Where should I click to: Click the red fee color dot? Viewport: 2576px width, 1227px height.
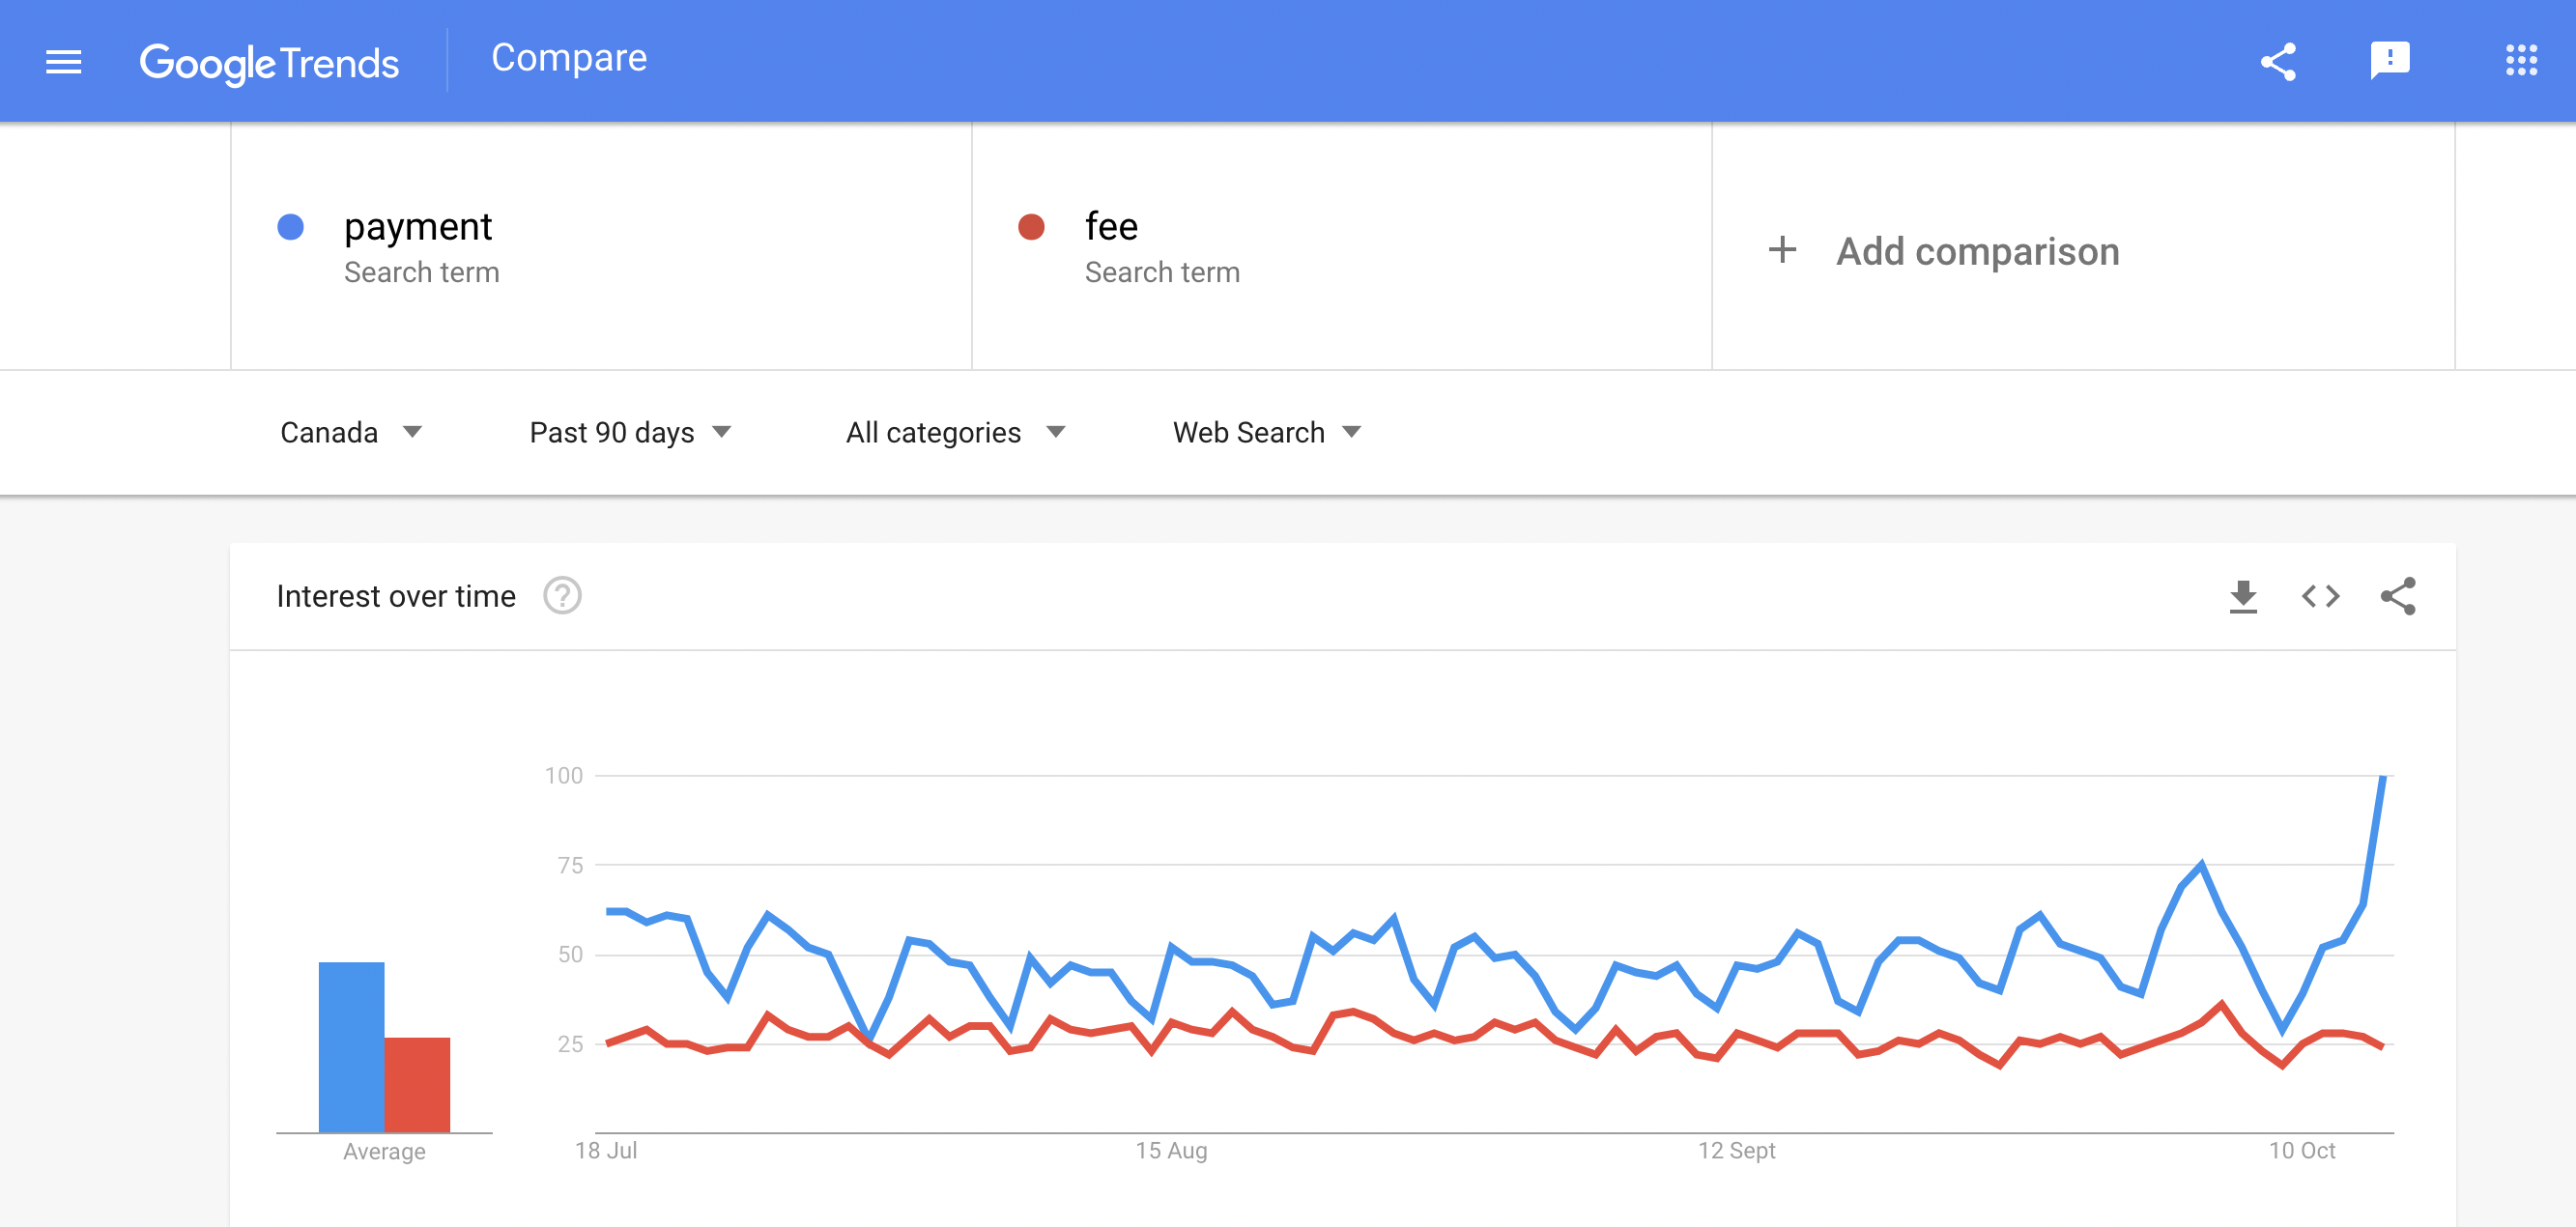point(1031,227)
